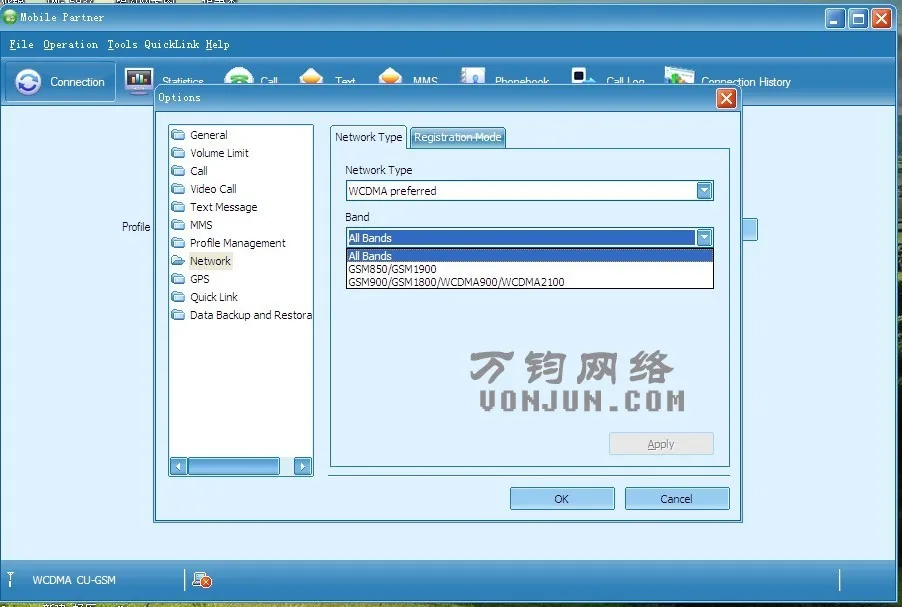
Task: Click the network disconnected status icon
Action: point(202,580)
